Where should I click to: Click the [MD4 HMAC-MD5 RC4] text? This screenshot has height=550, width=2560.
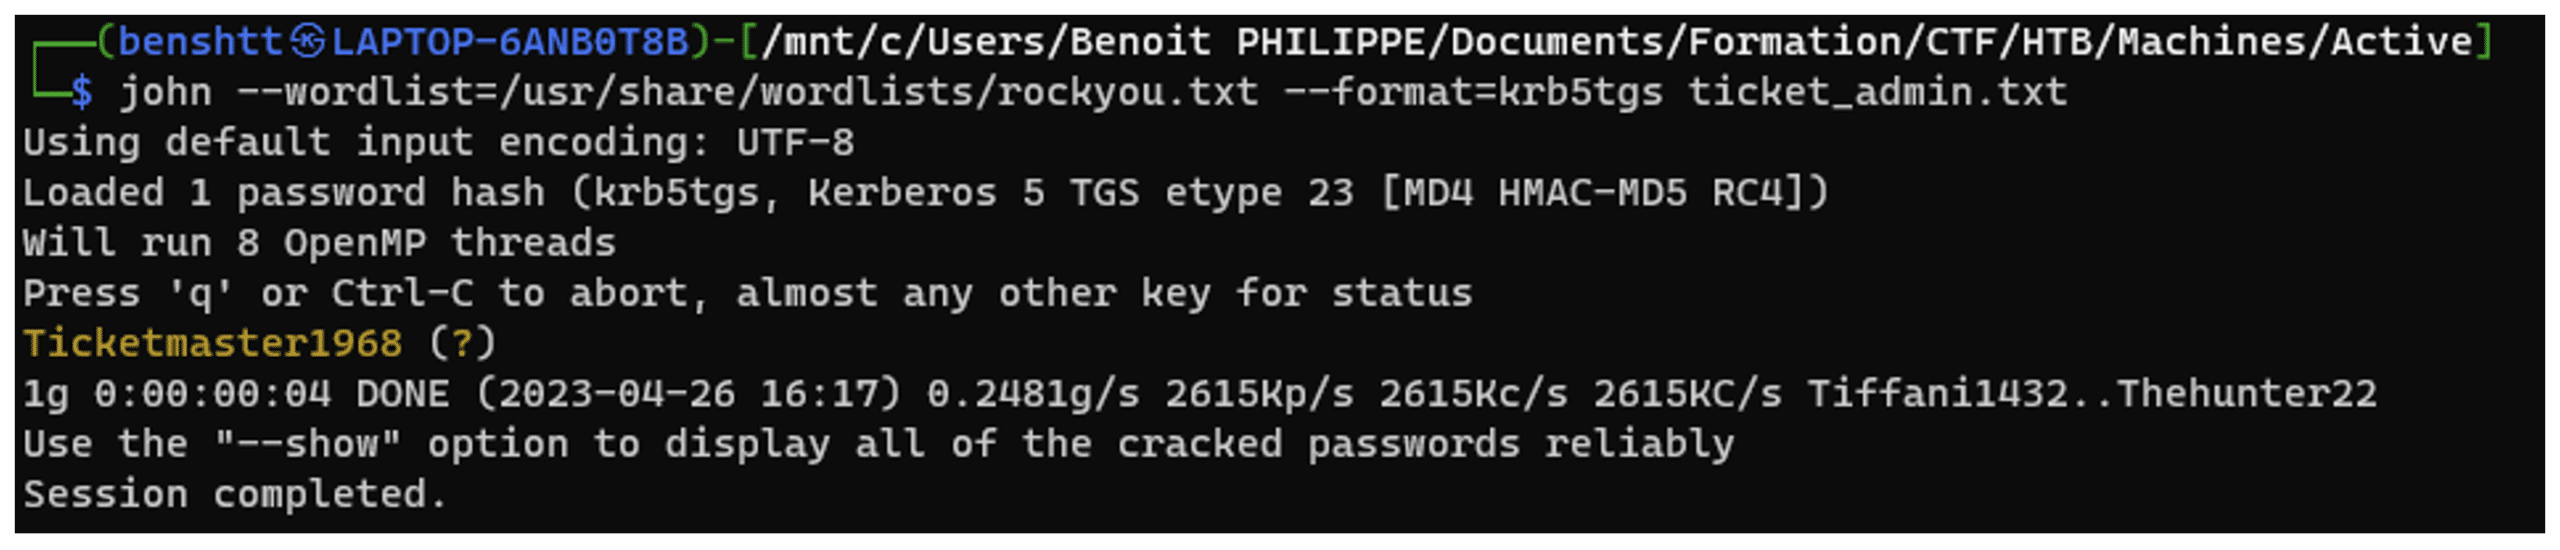point(1604,193)
